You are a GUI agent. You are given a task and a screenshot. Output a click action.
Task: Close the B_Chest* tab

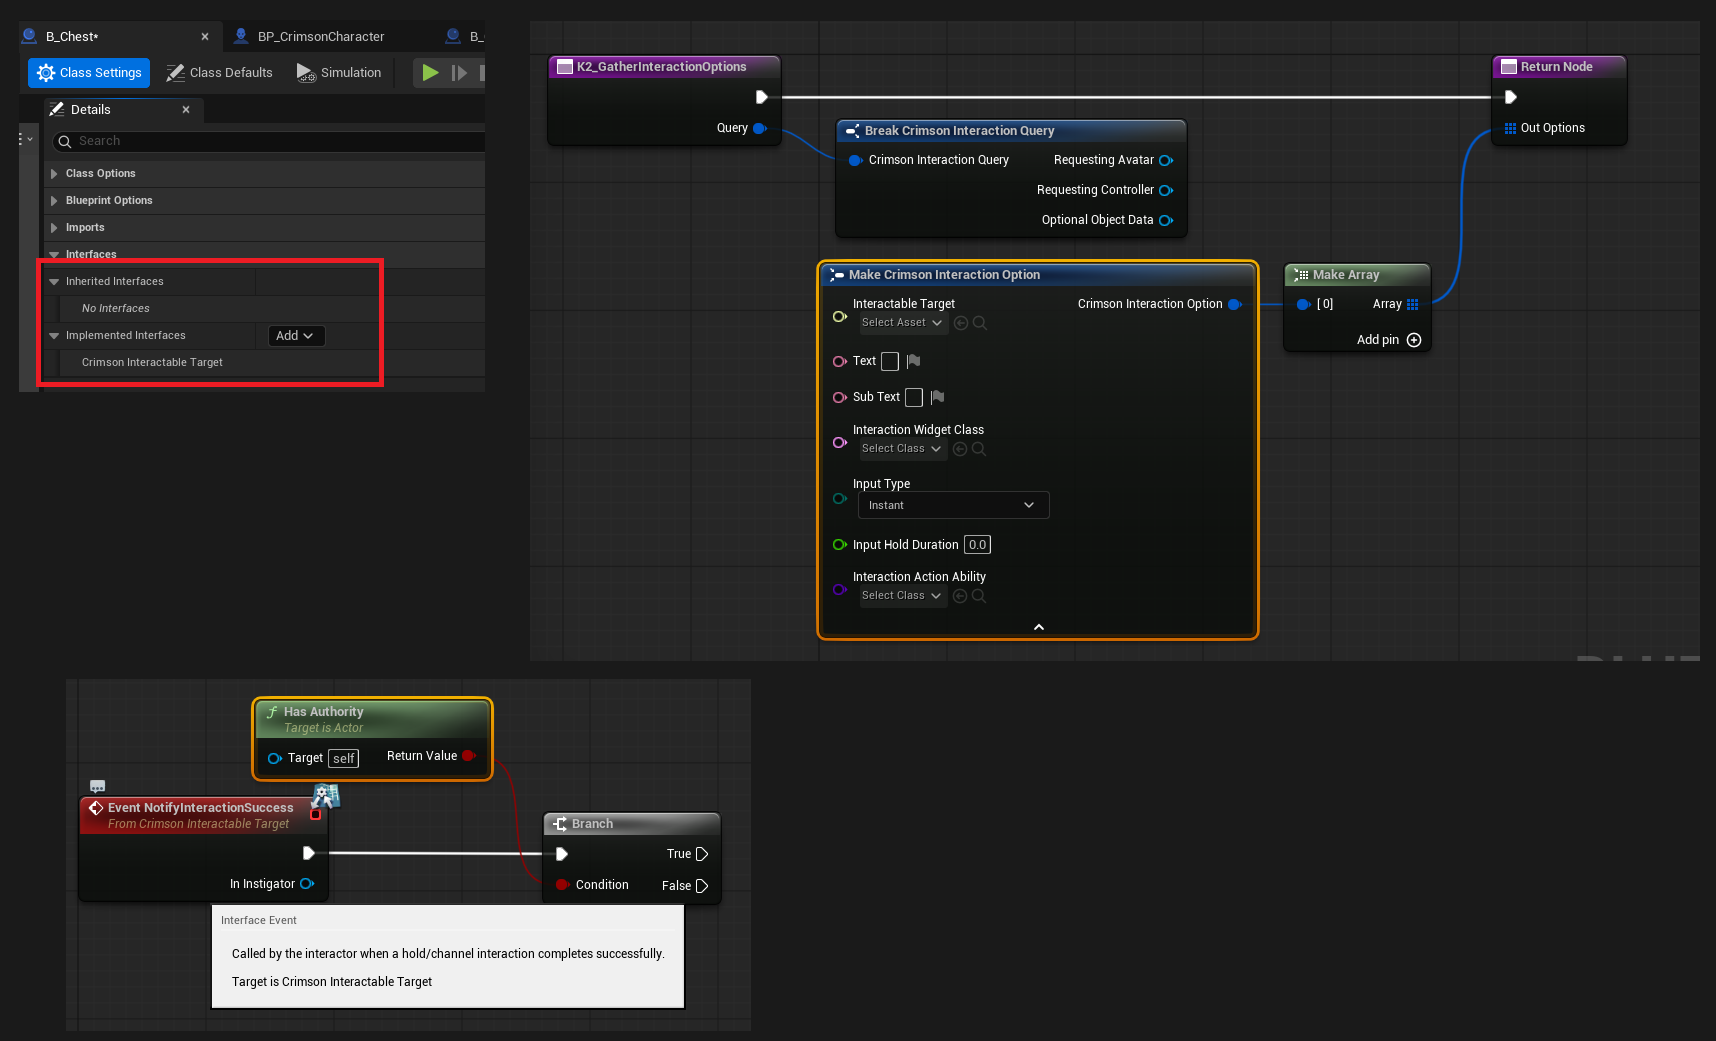click(205, 37)
